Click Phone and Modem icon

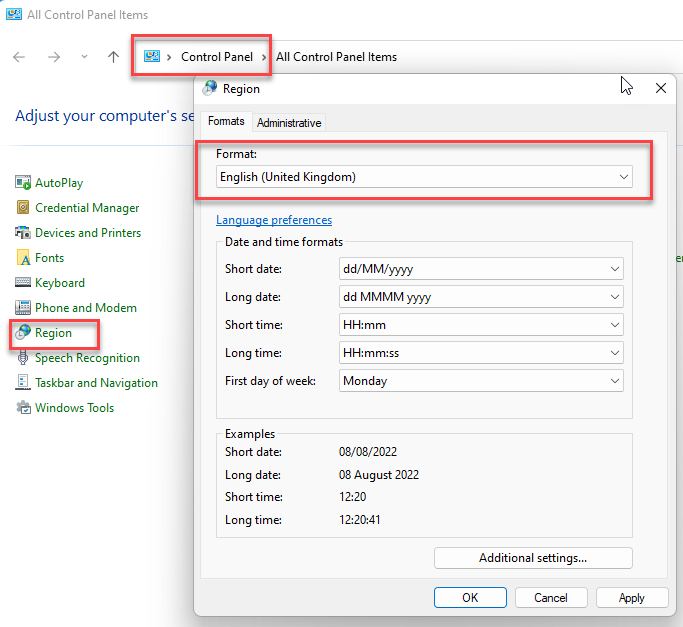(24, 308)
